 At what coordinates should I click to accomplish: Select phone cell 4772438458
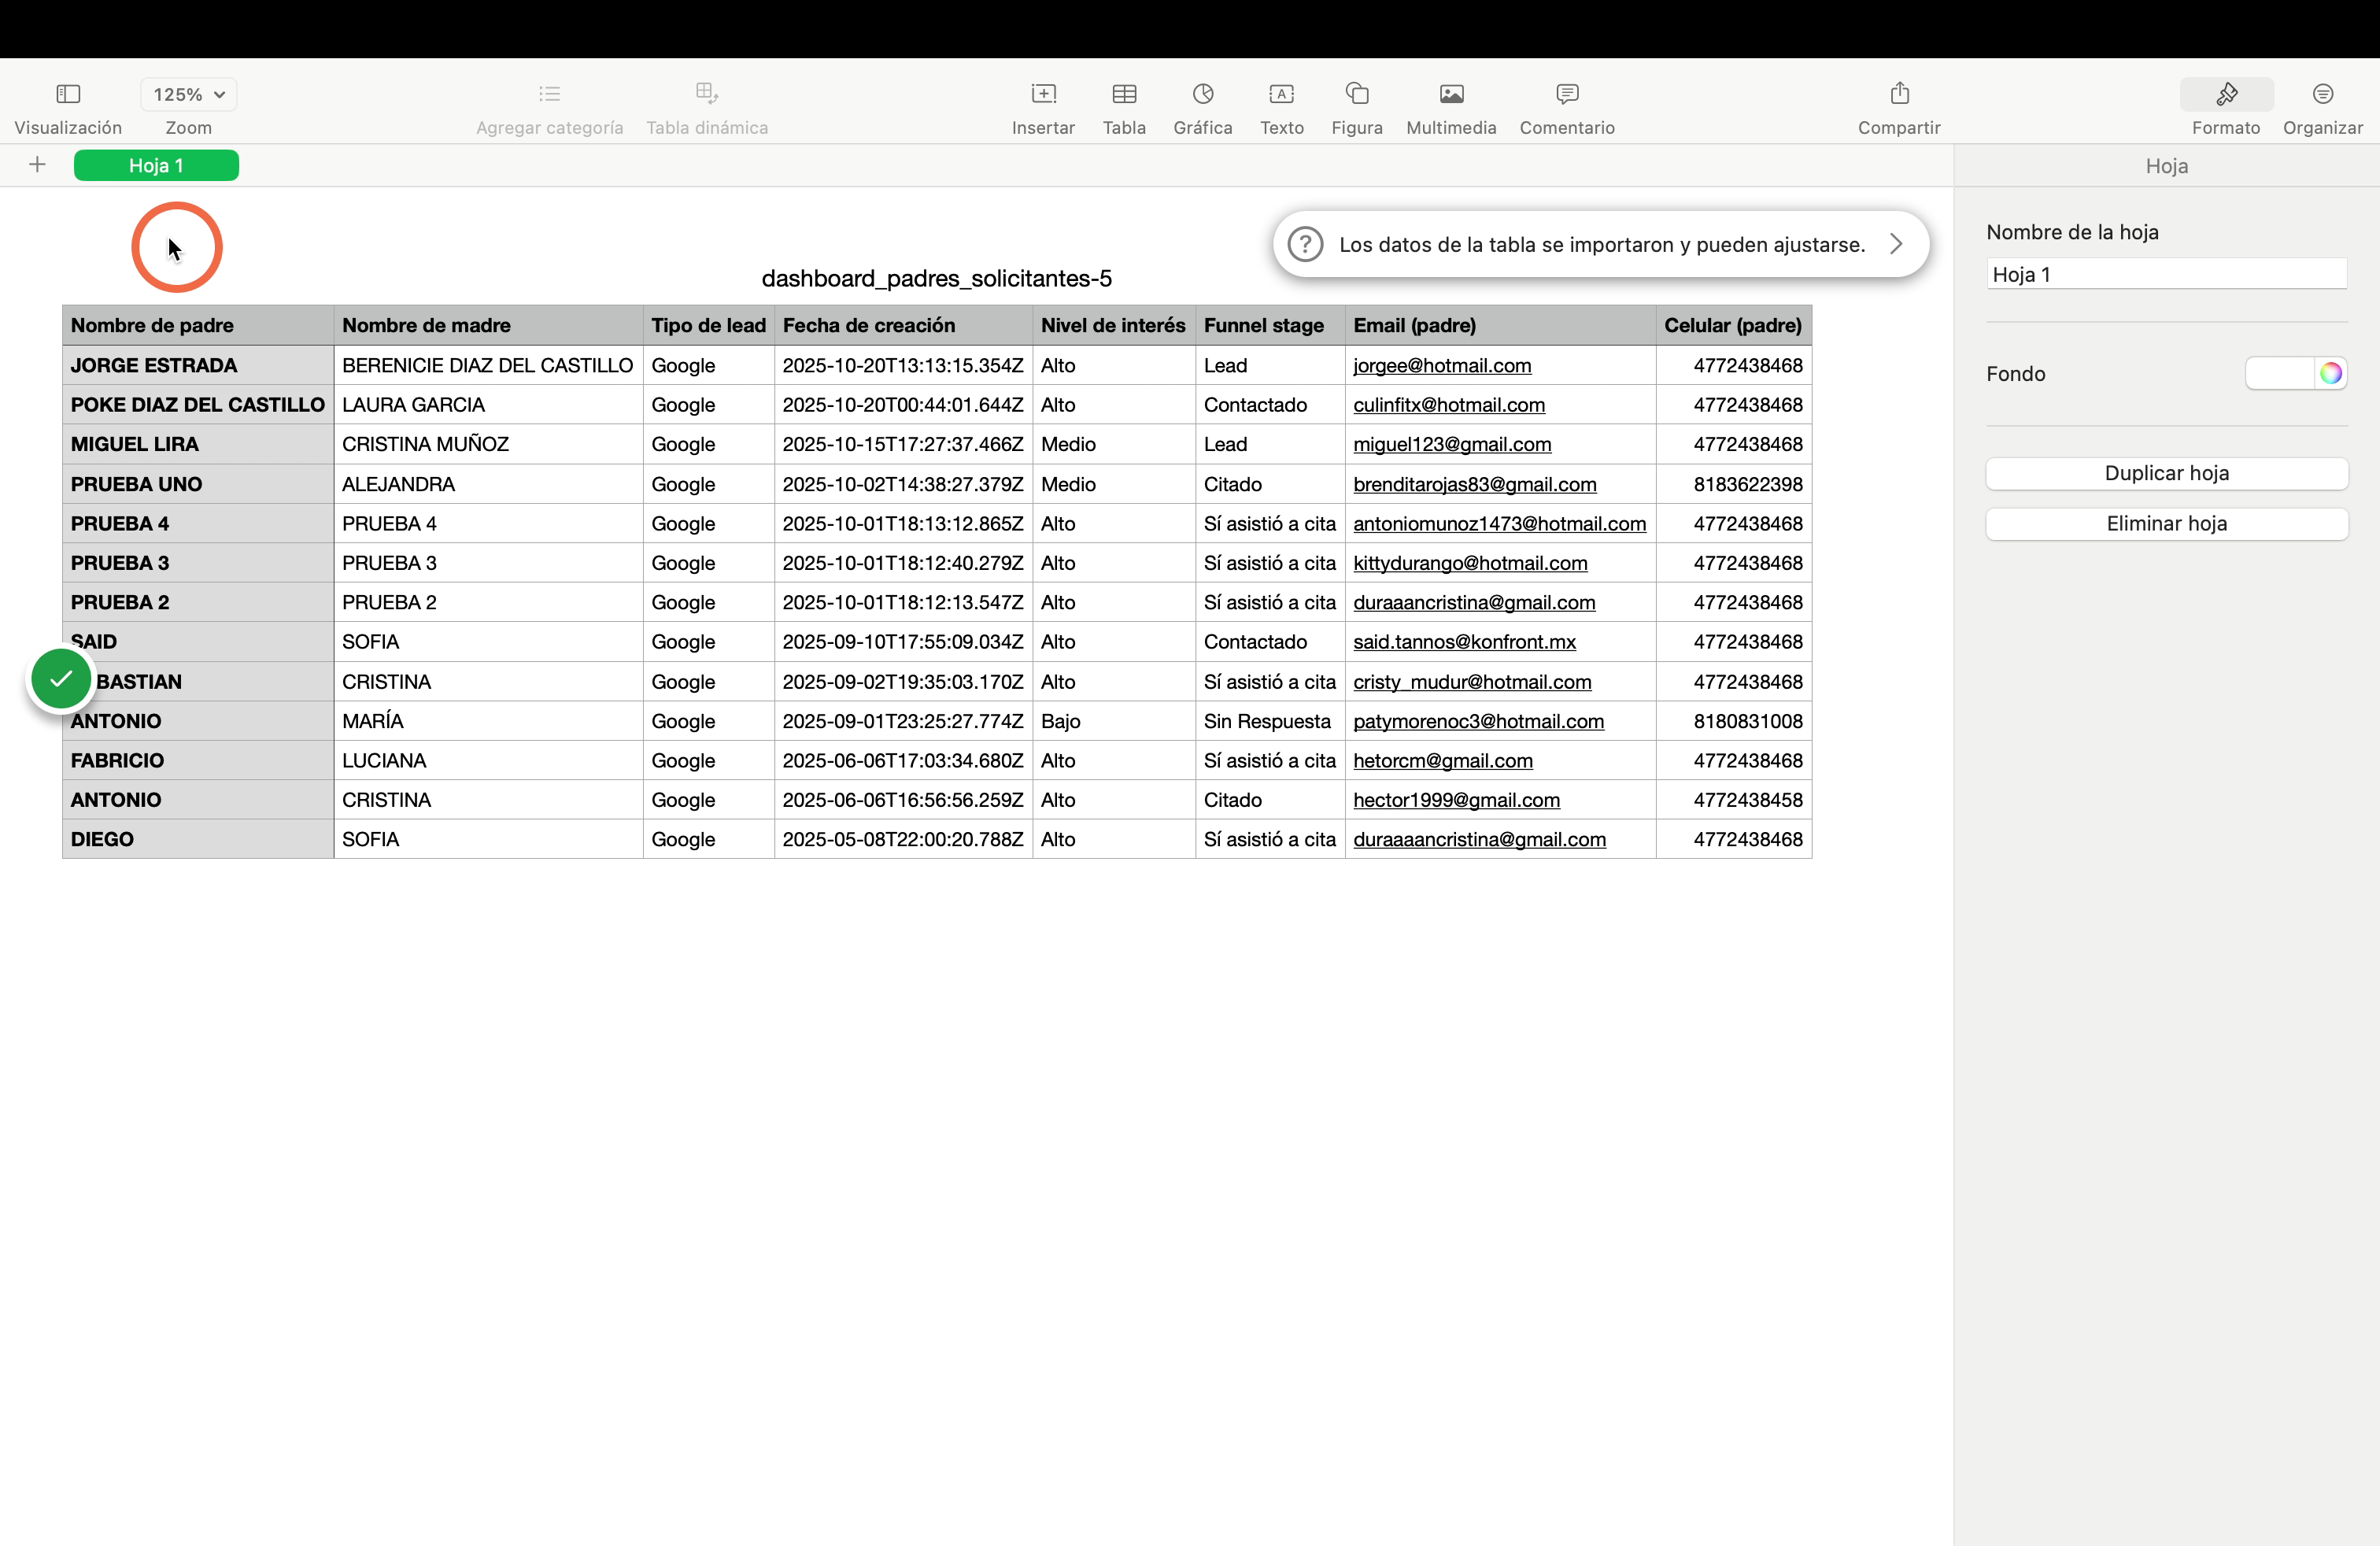pyautogui.click(x=1733, y=800)
